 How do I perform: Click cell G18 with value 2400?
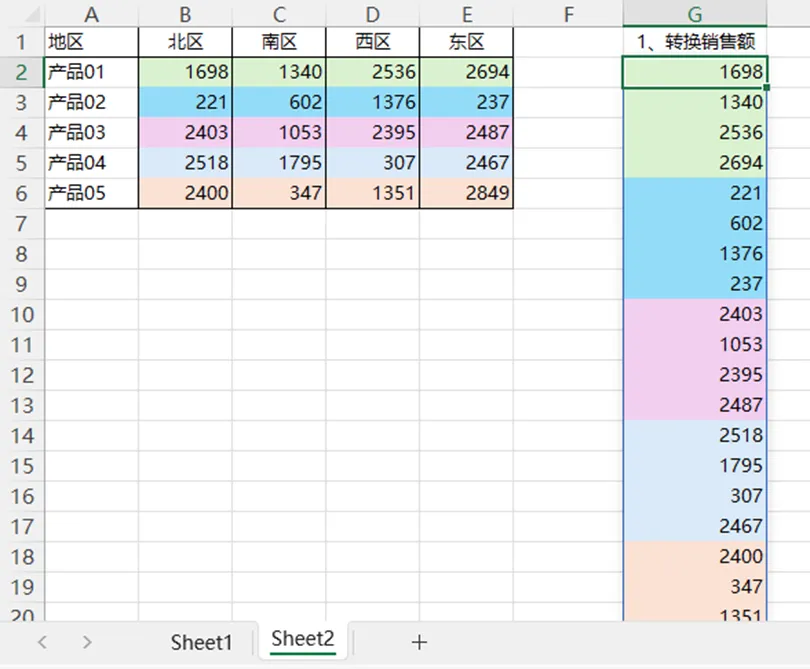click(x=695, y=557)
